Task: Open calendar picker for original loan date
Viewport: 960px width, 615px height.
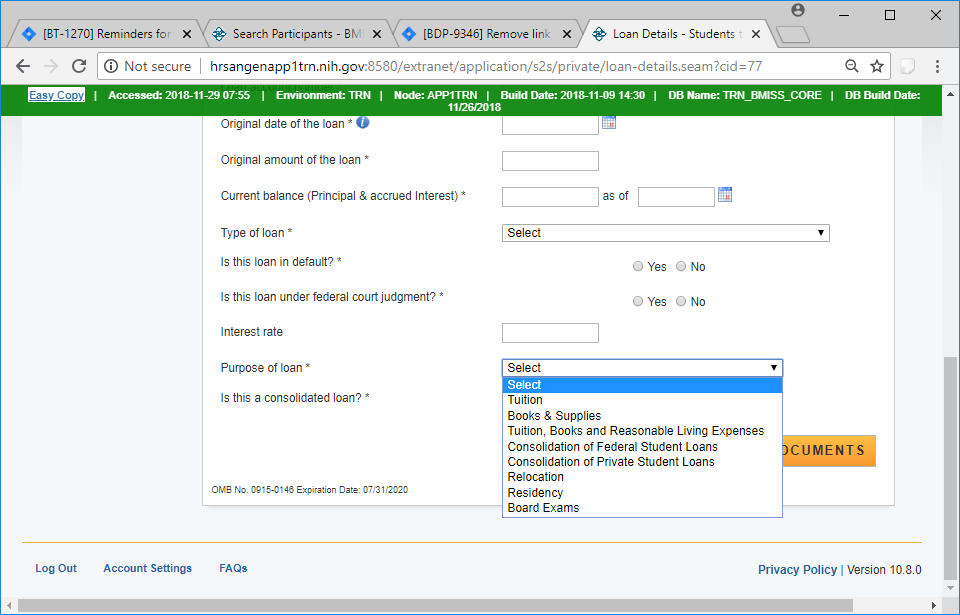Action: [608, 123]
